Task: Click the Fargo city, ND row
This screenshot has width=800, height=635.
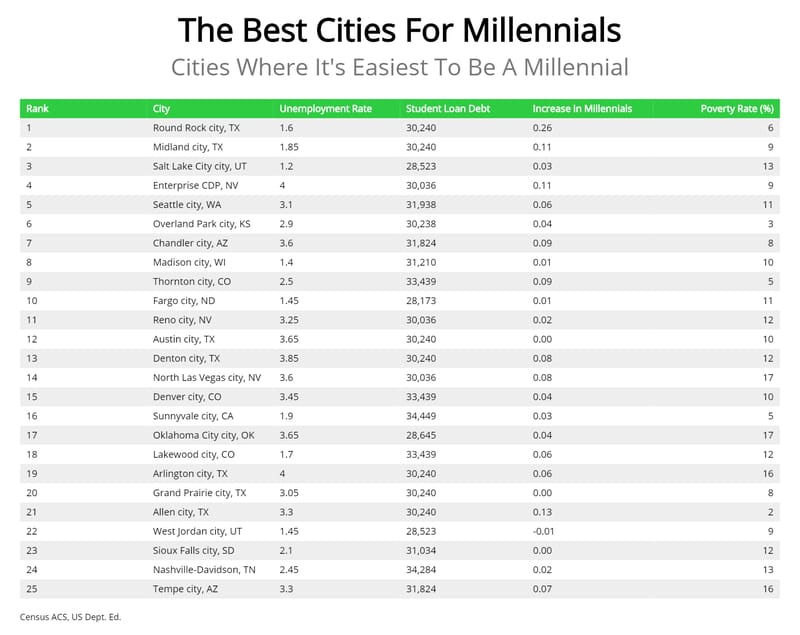Action: [x=184, y=300]
